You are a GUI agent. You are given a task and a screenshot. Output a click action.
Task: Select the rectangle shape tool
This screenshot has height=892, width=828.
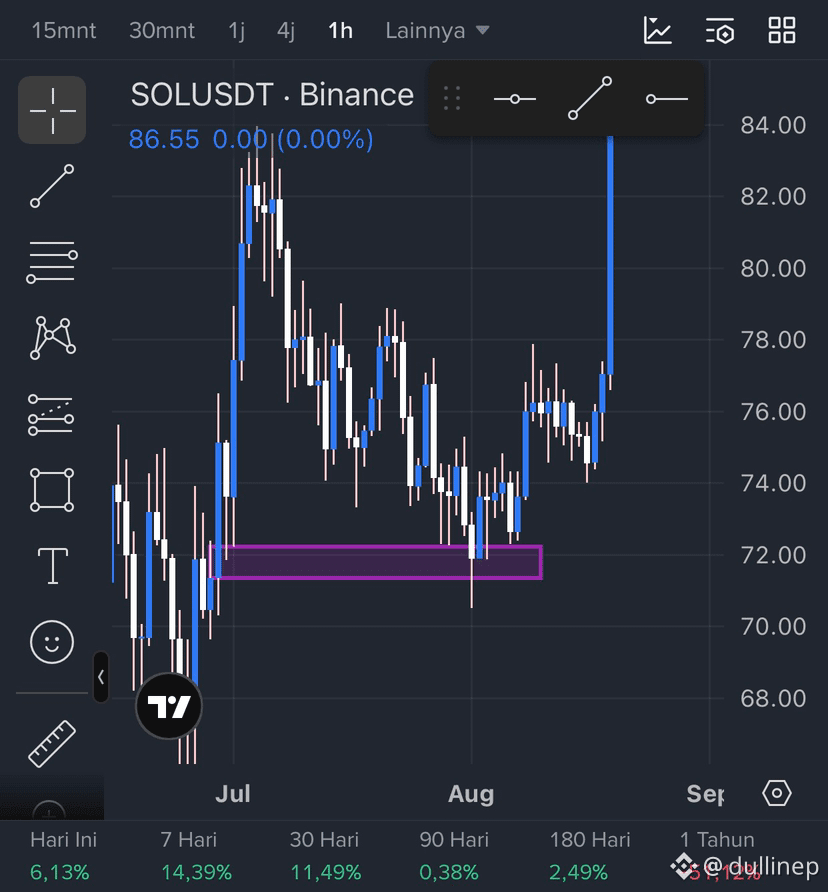pyautogui.click(x=52, y=490)
